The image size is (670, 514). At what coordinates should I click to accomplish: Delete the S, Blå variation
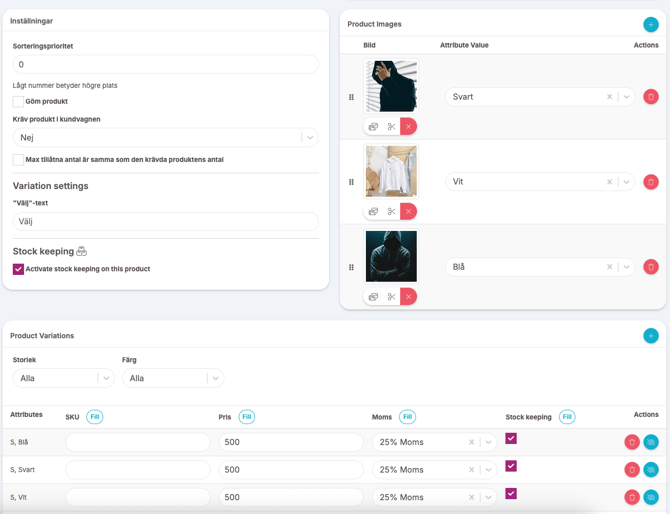tap(632, 442)
